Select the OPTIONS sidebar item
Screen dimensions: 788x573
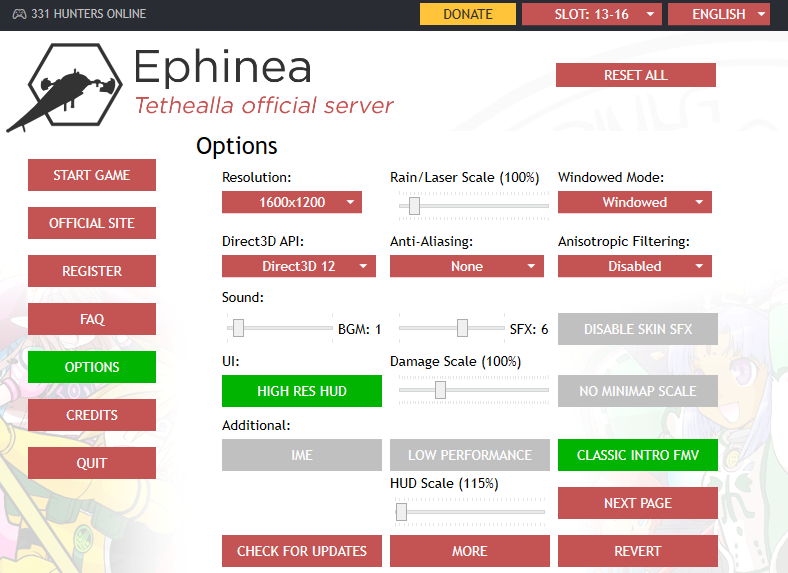(x=92, y=367)
